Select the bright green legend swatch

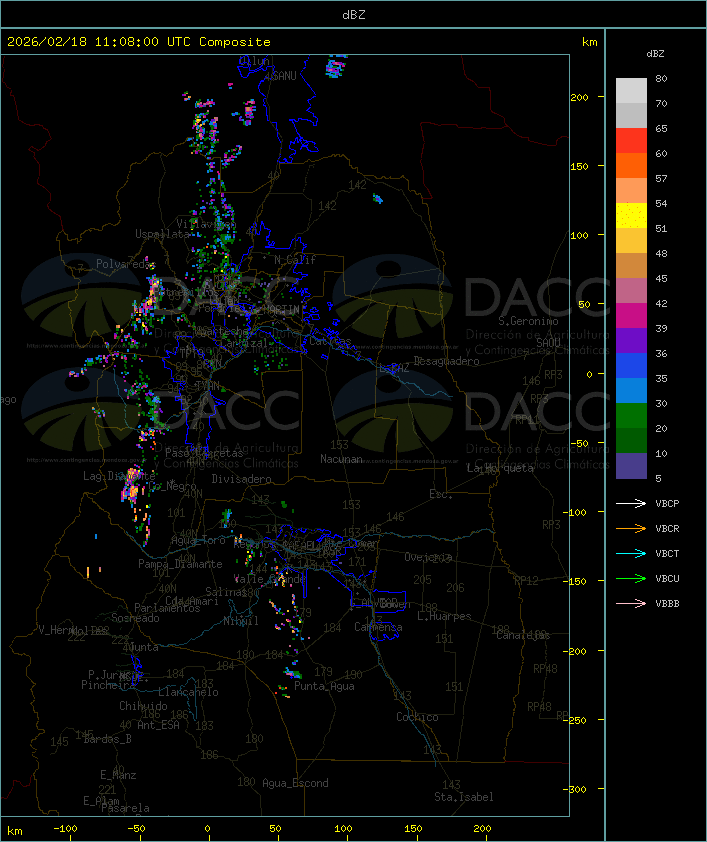coord(631,416)
